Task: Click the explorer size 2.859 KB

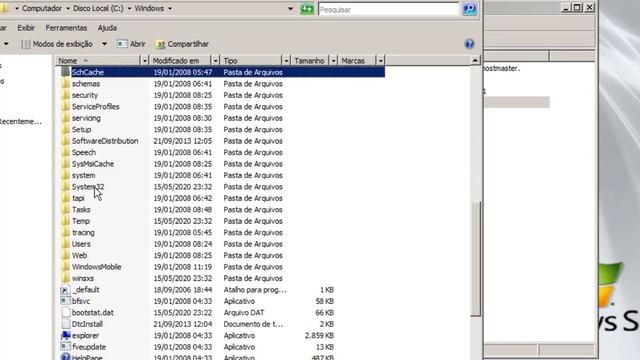Action: pos(319,336)
